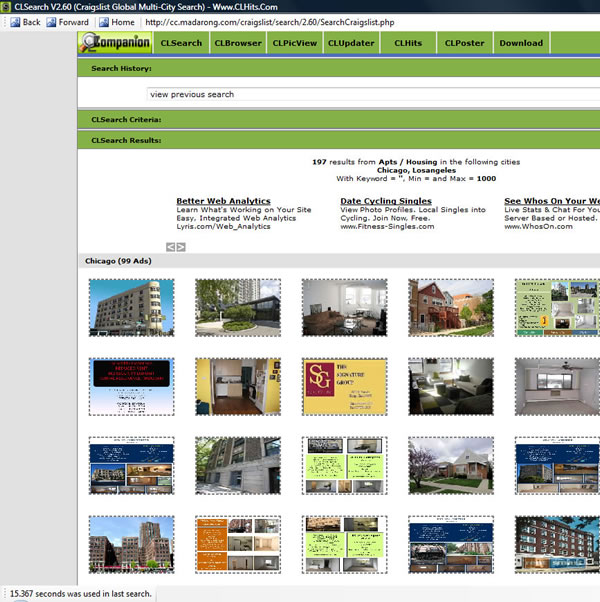
Task: Open the first Chicago apartment building thumbnail
Action: click(x=131, y=307)
